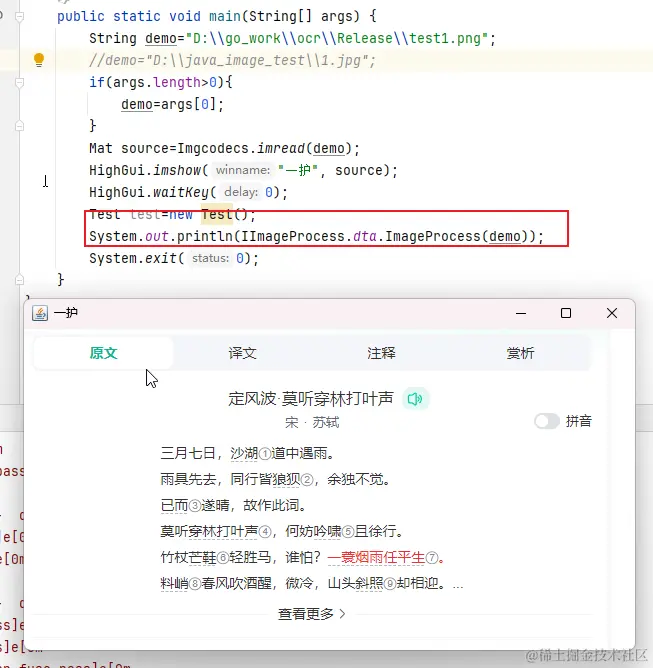Click fold end marker of main method

point(19,280)
